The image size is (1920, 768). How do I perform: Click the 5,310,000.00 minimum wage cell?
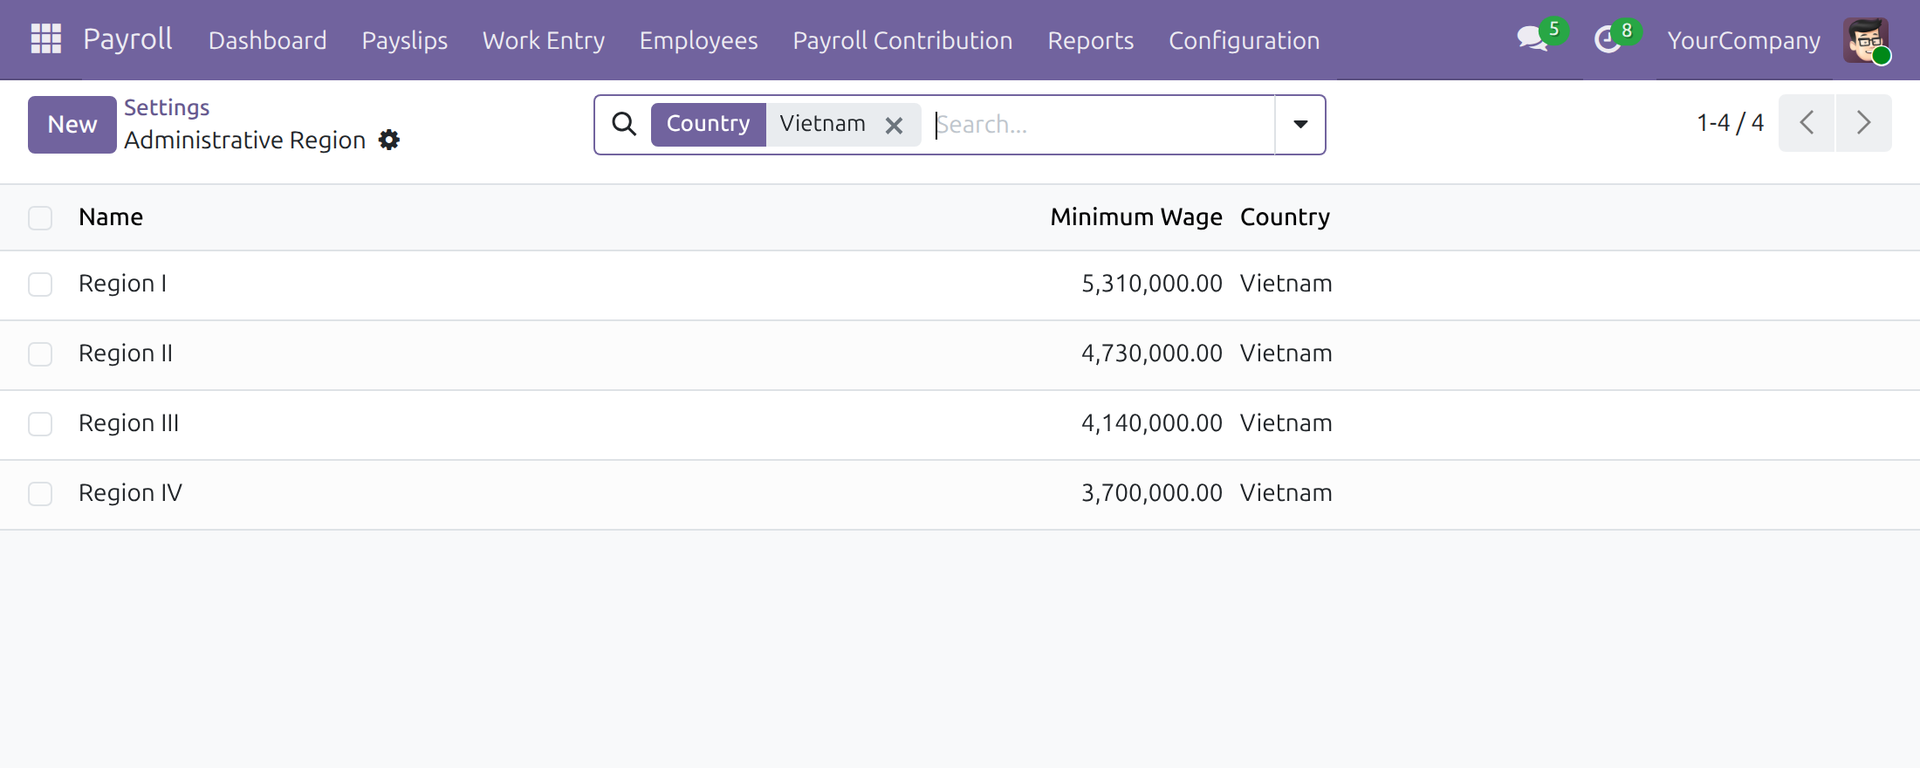1152,284
